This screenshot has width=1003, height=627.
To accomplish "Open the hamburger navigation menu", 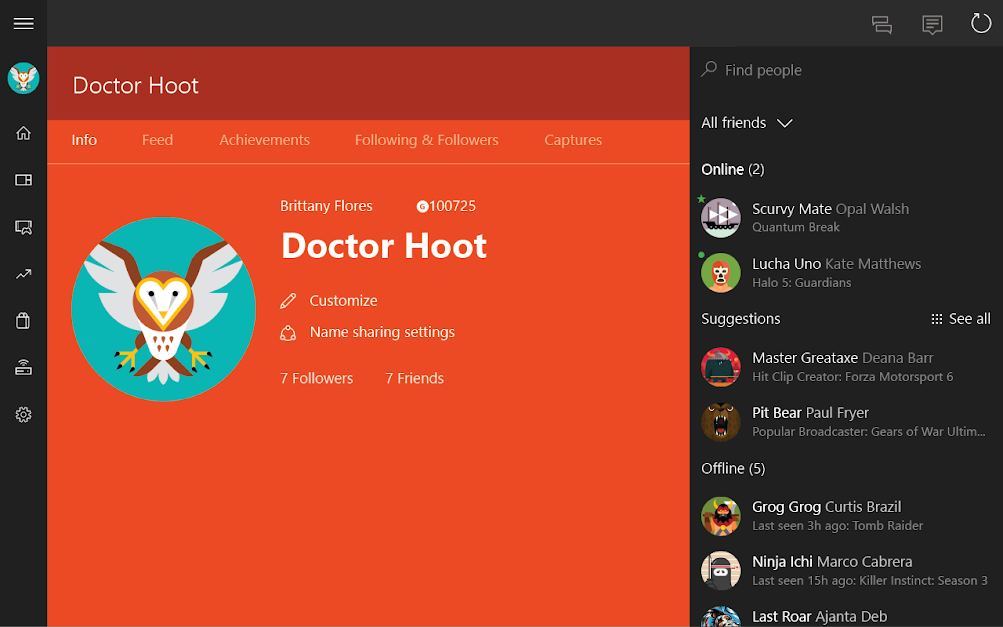I will (x=23, y=23).
